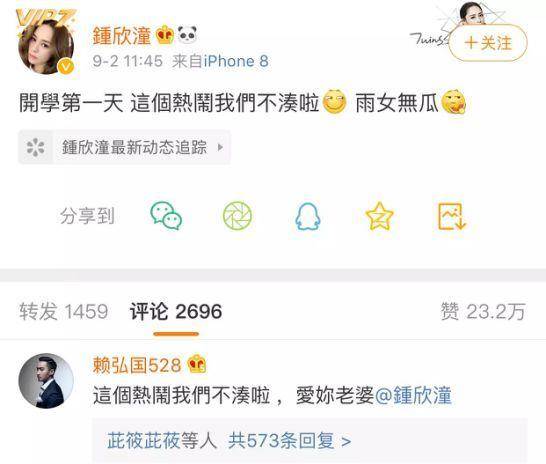Tap the gold crown badge beside 鍾欣潼

click(165, 35)
